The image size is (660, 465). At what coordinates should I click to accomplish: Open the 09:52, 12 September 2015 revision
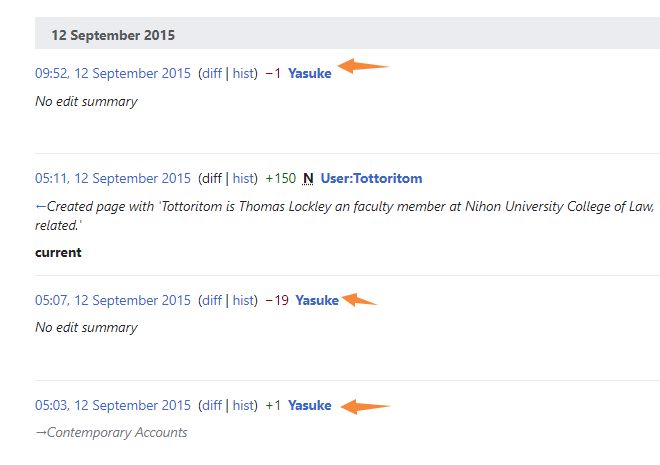[112, 73]
